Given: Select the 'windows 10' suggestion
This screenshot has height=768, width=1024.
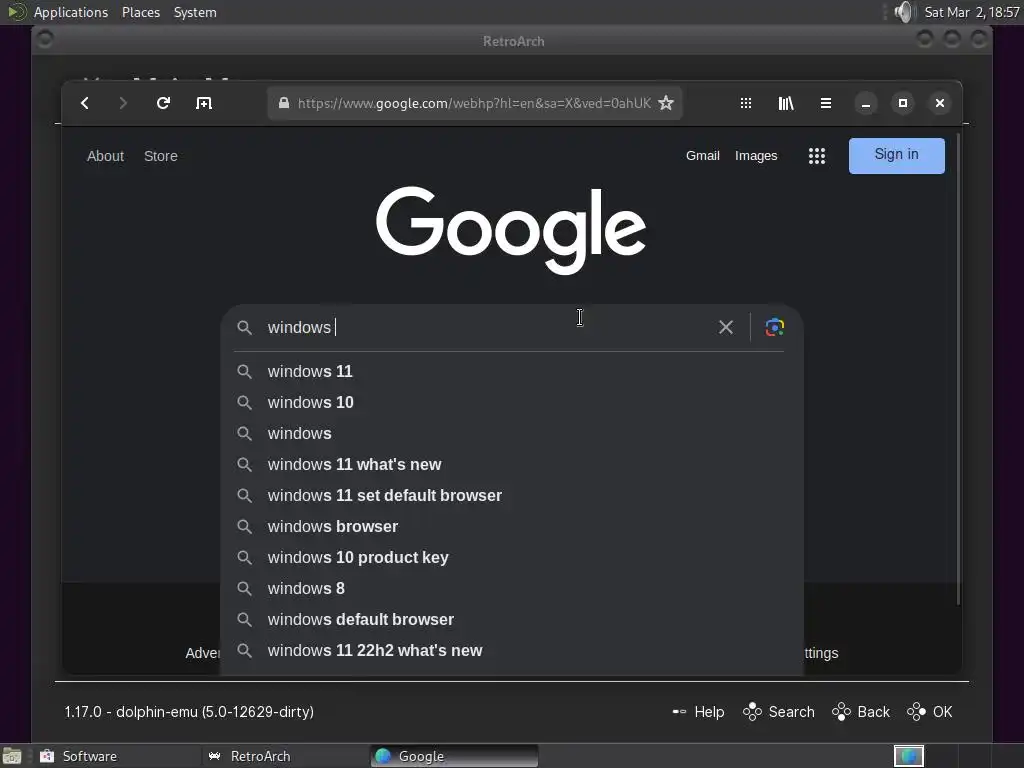Looking at the screenshot, I should 512,402.
